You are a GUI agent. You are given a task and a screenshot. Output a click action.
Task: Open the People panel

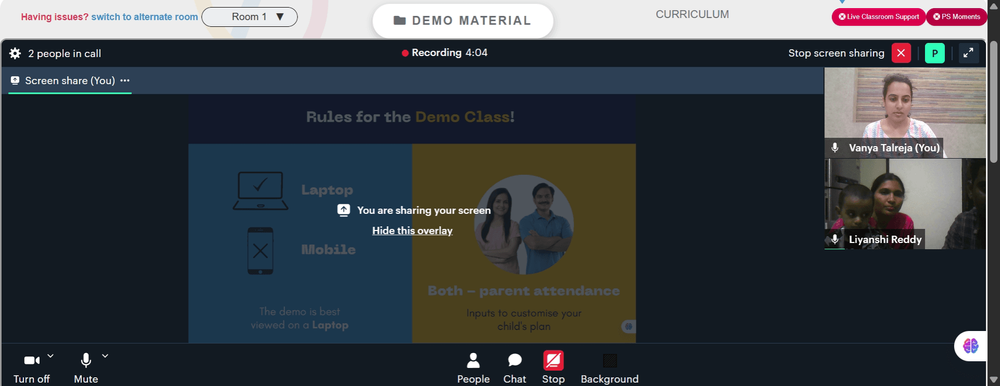(x=473, y=368)
